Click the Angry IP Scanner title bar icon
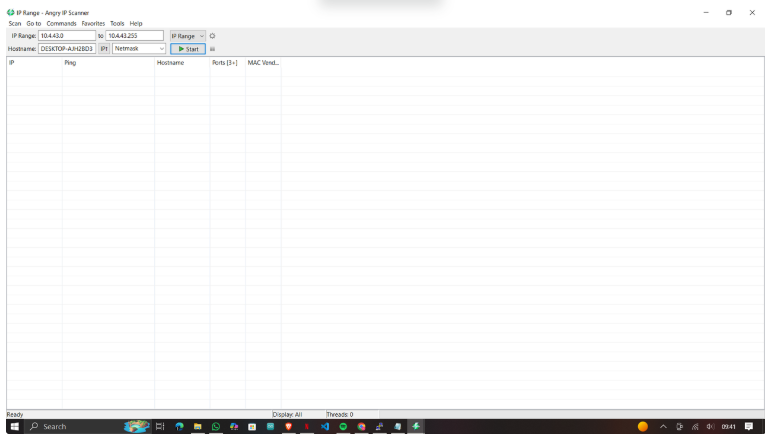This screenshot has height=438, width=774. (10, 13)
